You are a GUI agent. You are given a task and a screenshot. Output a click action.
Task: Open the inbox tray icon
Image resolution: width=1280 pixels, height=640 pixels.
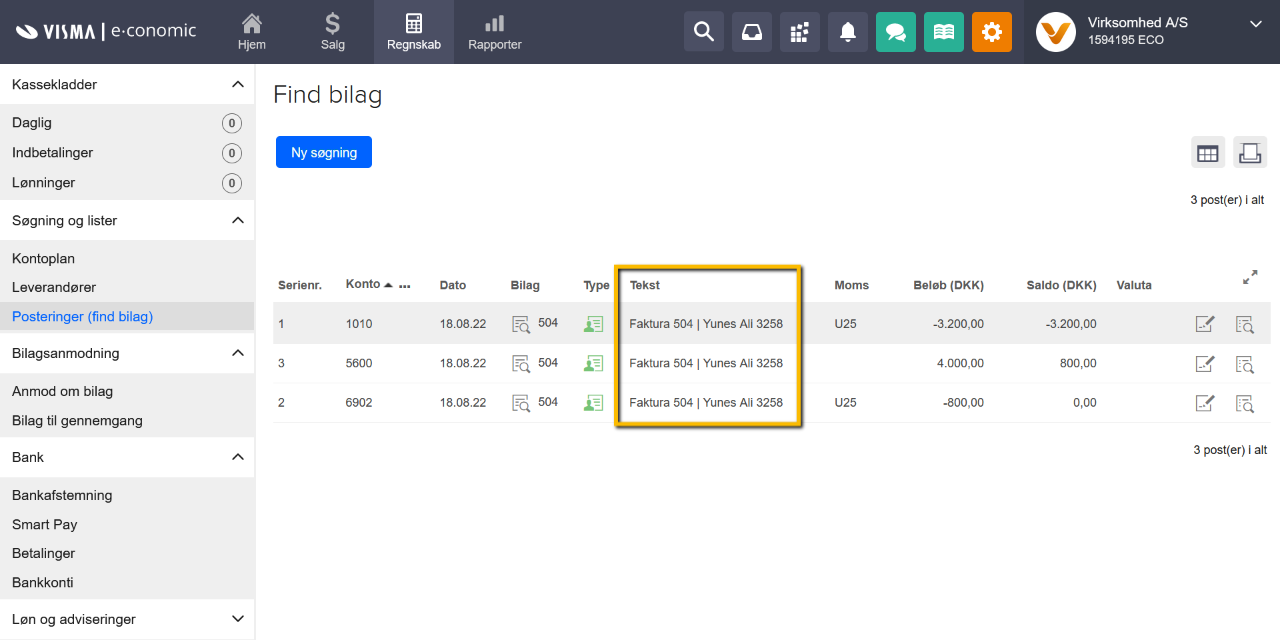(x=751, y=32)
